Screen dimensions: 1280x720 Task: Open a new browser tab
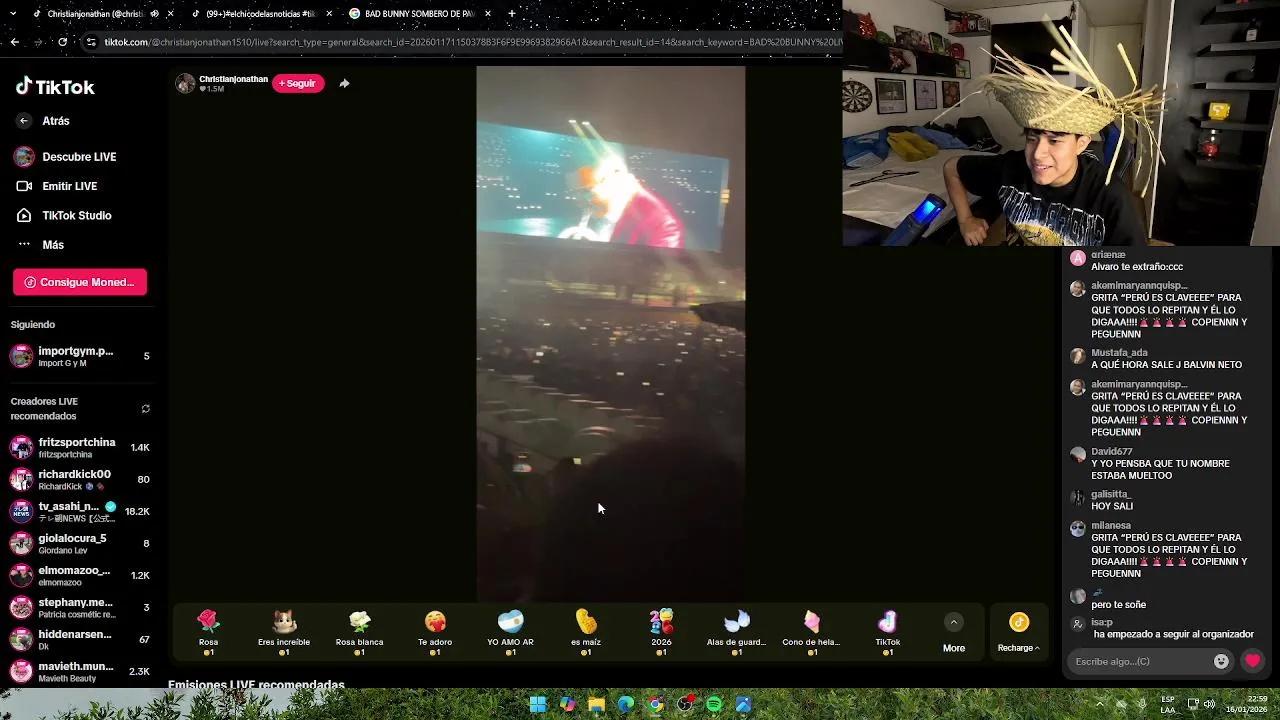(x=511, y=14)
